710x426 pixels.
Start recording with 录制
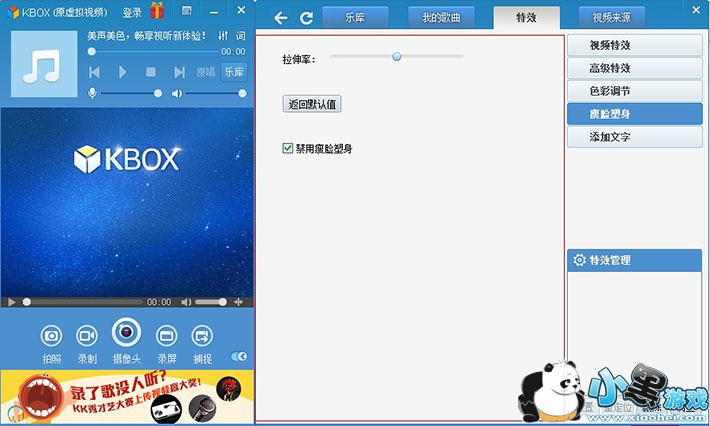(x=87, y=335)
